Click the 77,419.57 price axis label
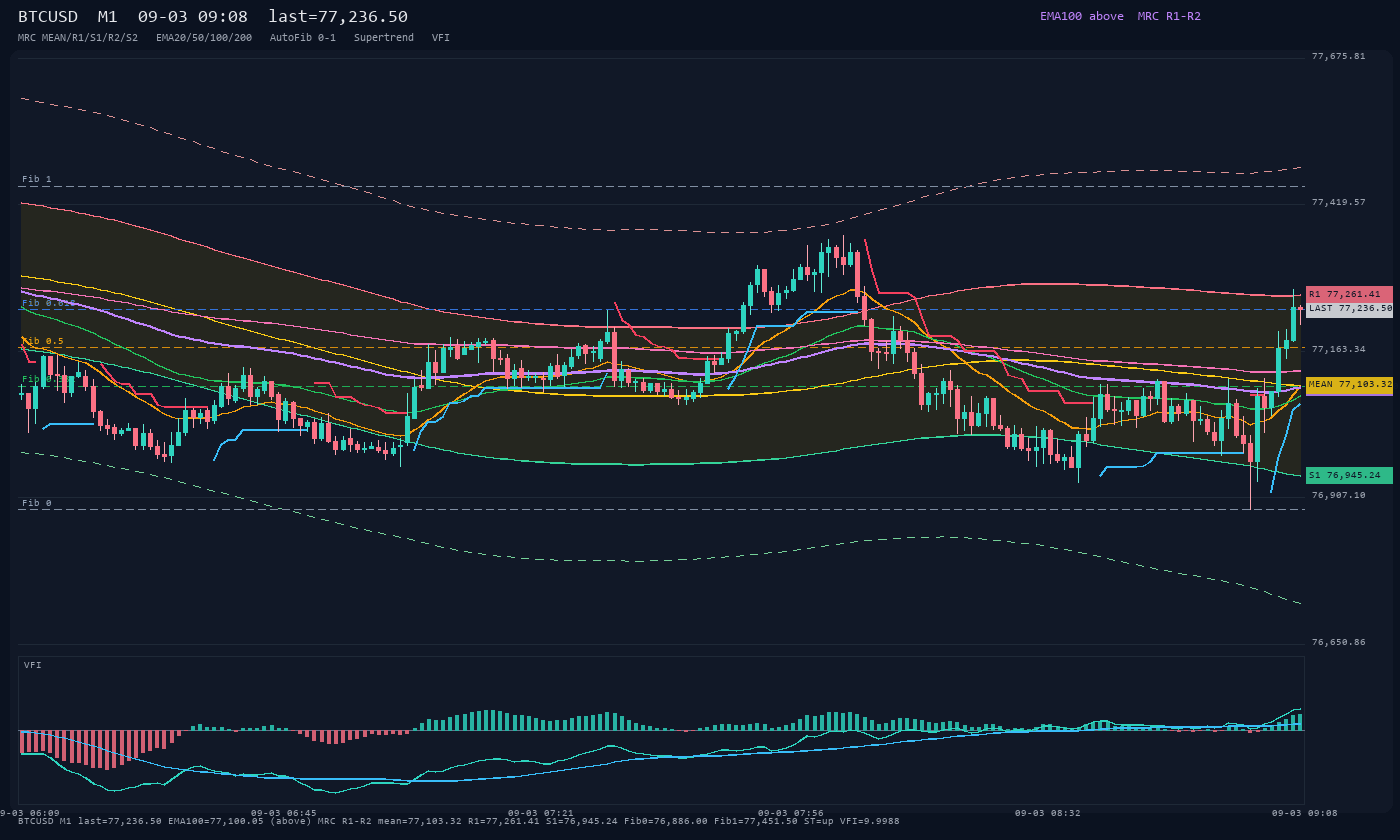The height and width of the screenshot is (840, 1400). tap(1338, 202)
